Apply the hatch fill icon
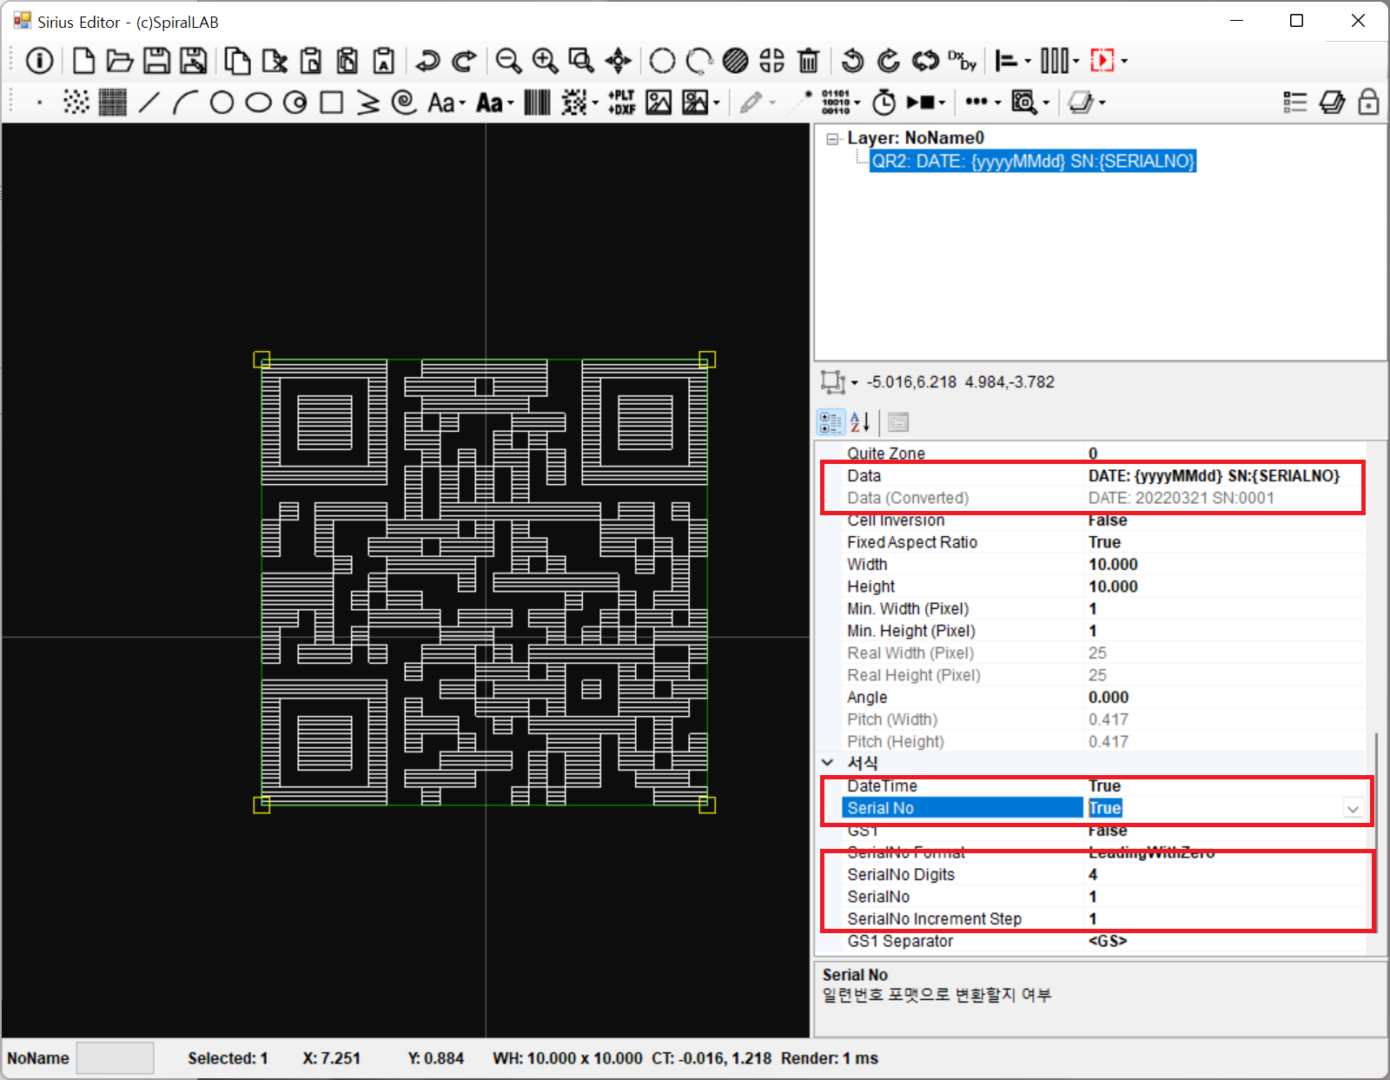 735,61
